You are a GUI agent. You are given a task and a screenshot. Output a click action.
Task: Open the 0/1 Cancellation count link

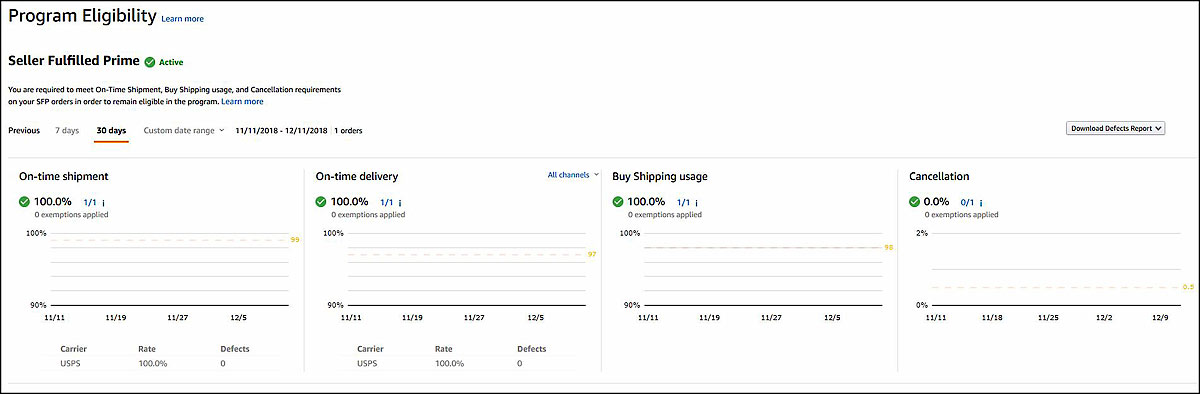(967, 202)
